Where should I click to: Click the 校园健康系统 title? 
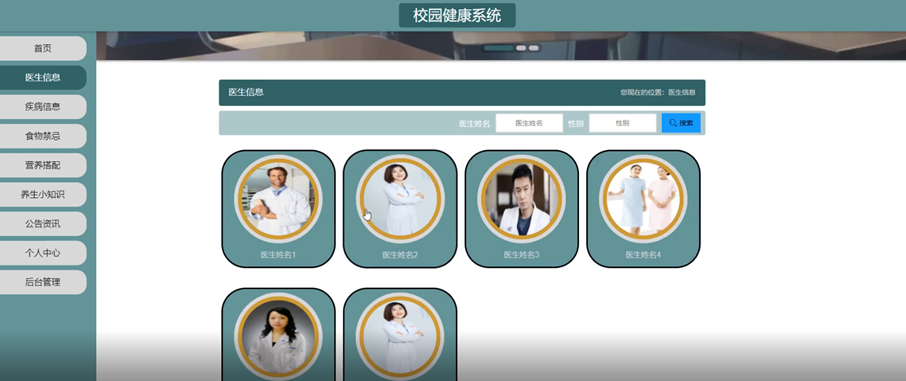457,16
